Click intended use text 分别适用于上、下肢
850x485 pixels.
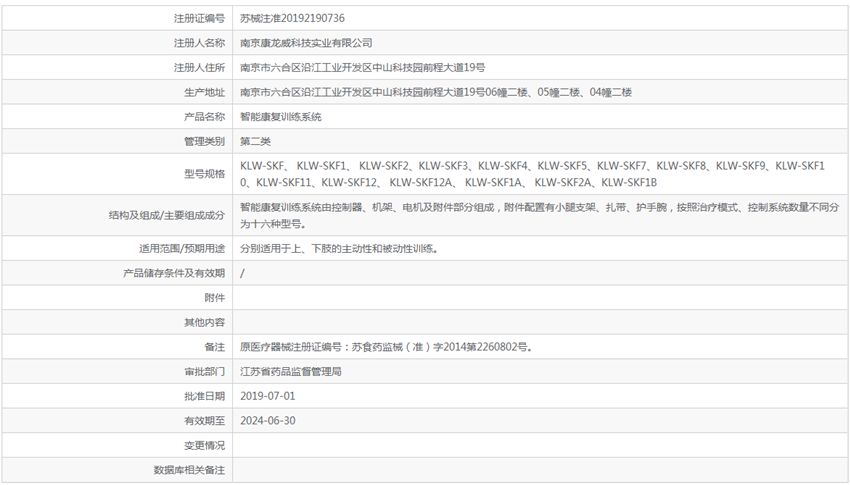point(339,249)
